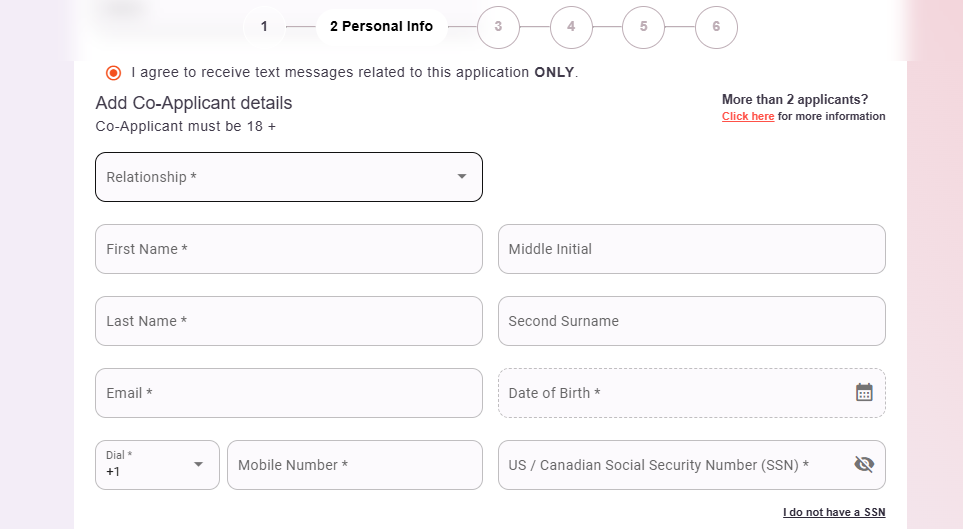Image resolution: width=963 pixels, height=529 pixels.
Task: Click into the Middle Initial field
Action: (691, 249)
